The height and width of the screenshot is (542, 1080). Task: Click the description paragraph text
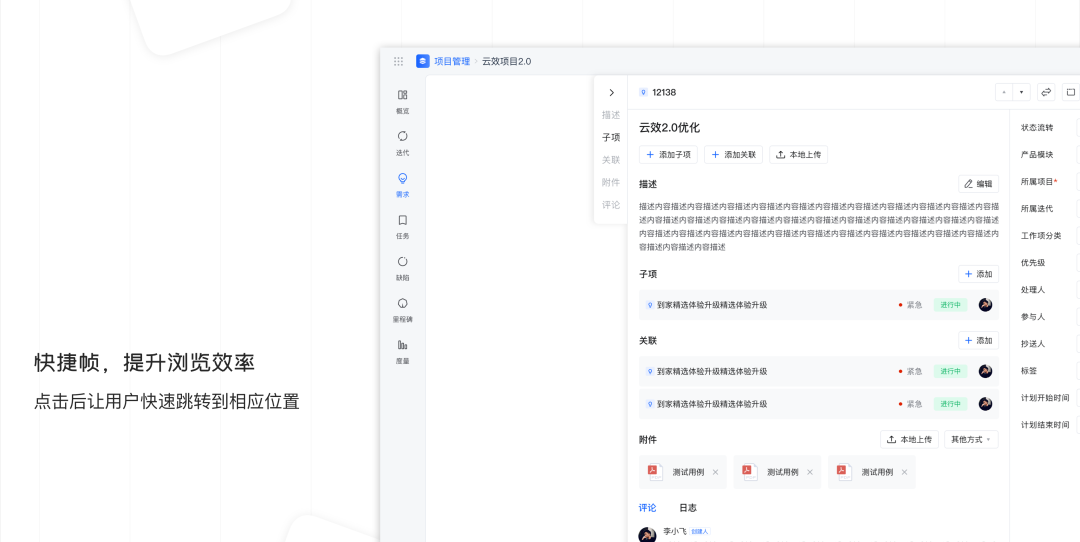click(x=819, y=227)
